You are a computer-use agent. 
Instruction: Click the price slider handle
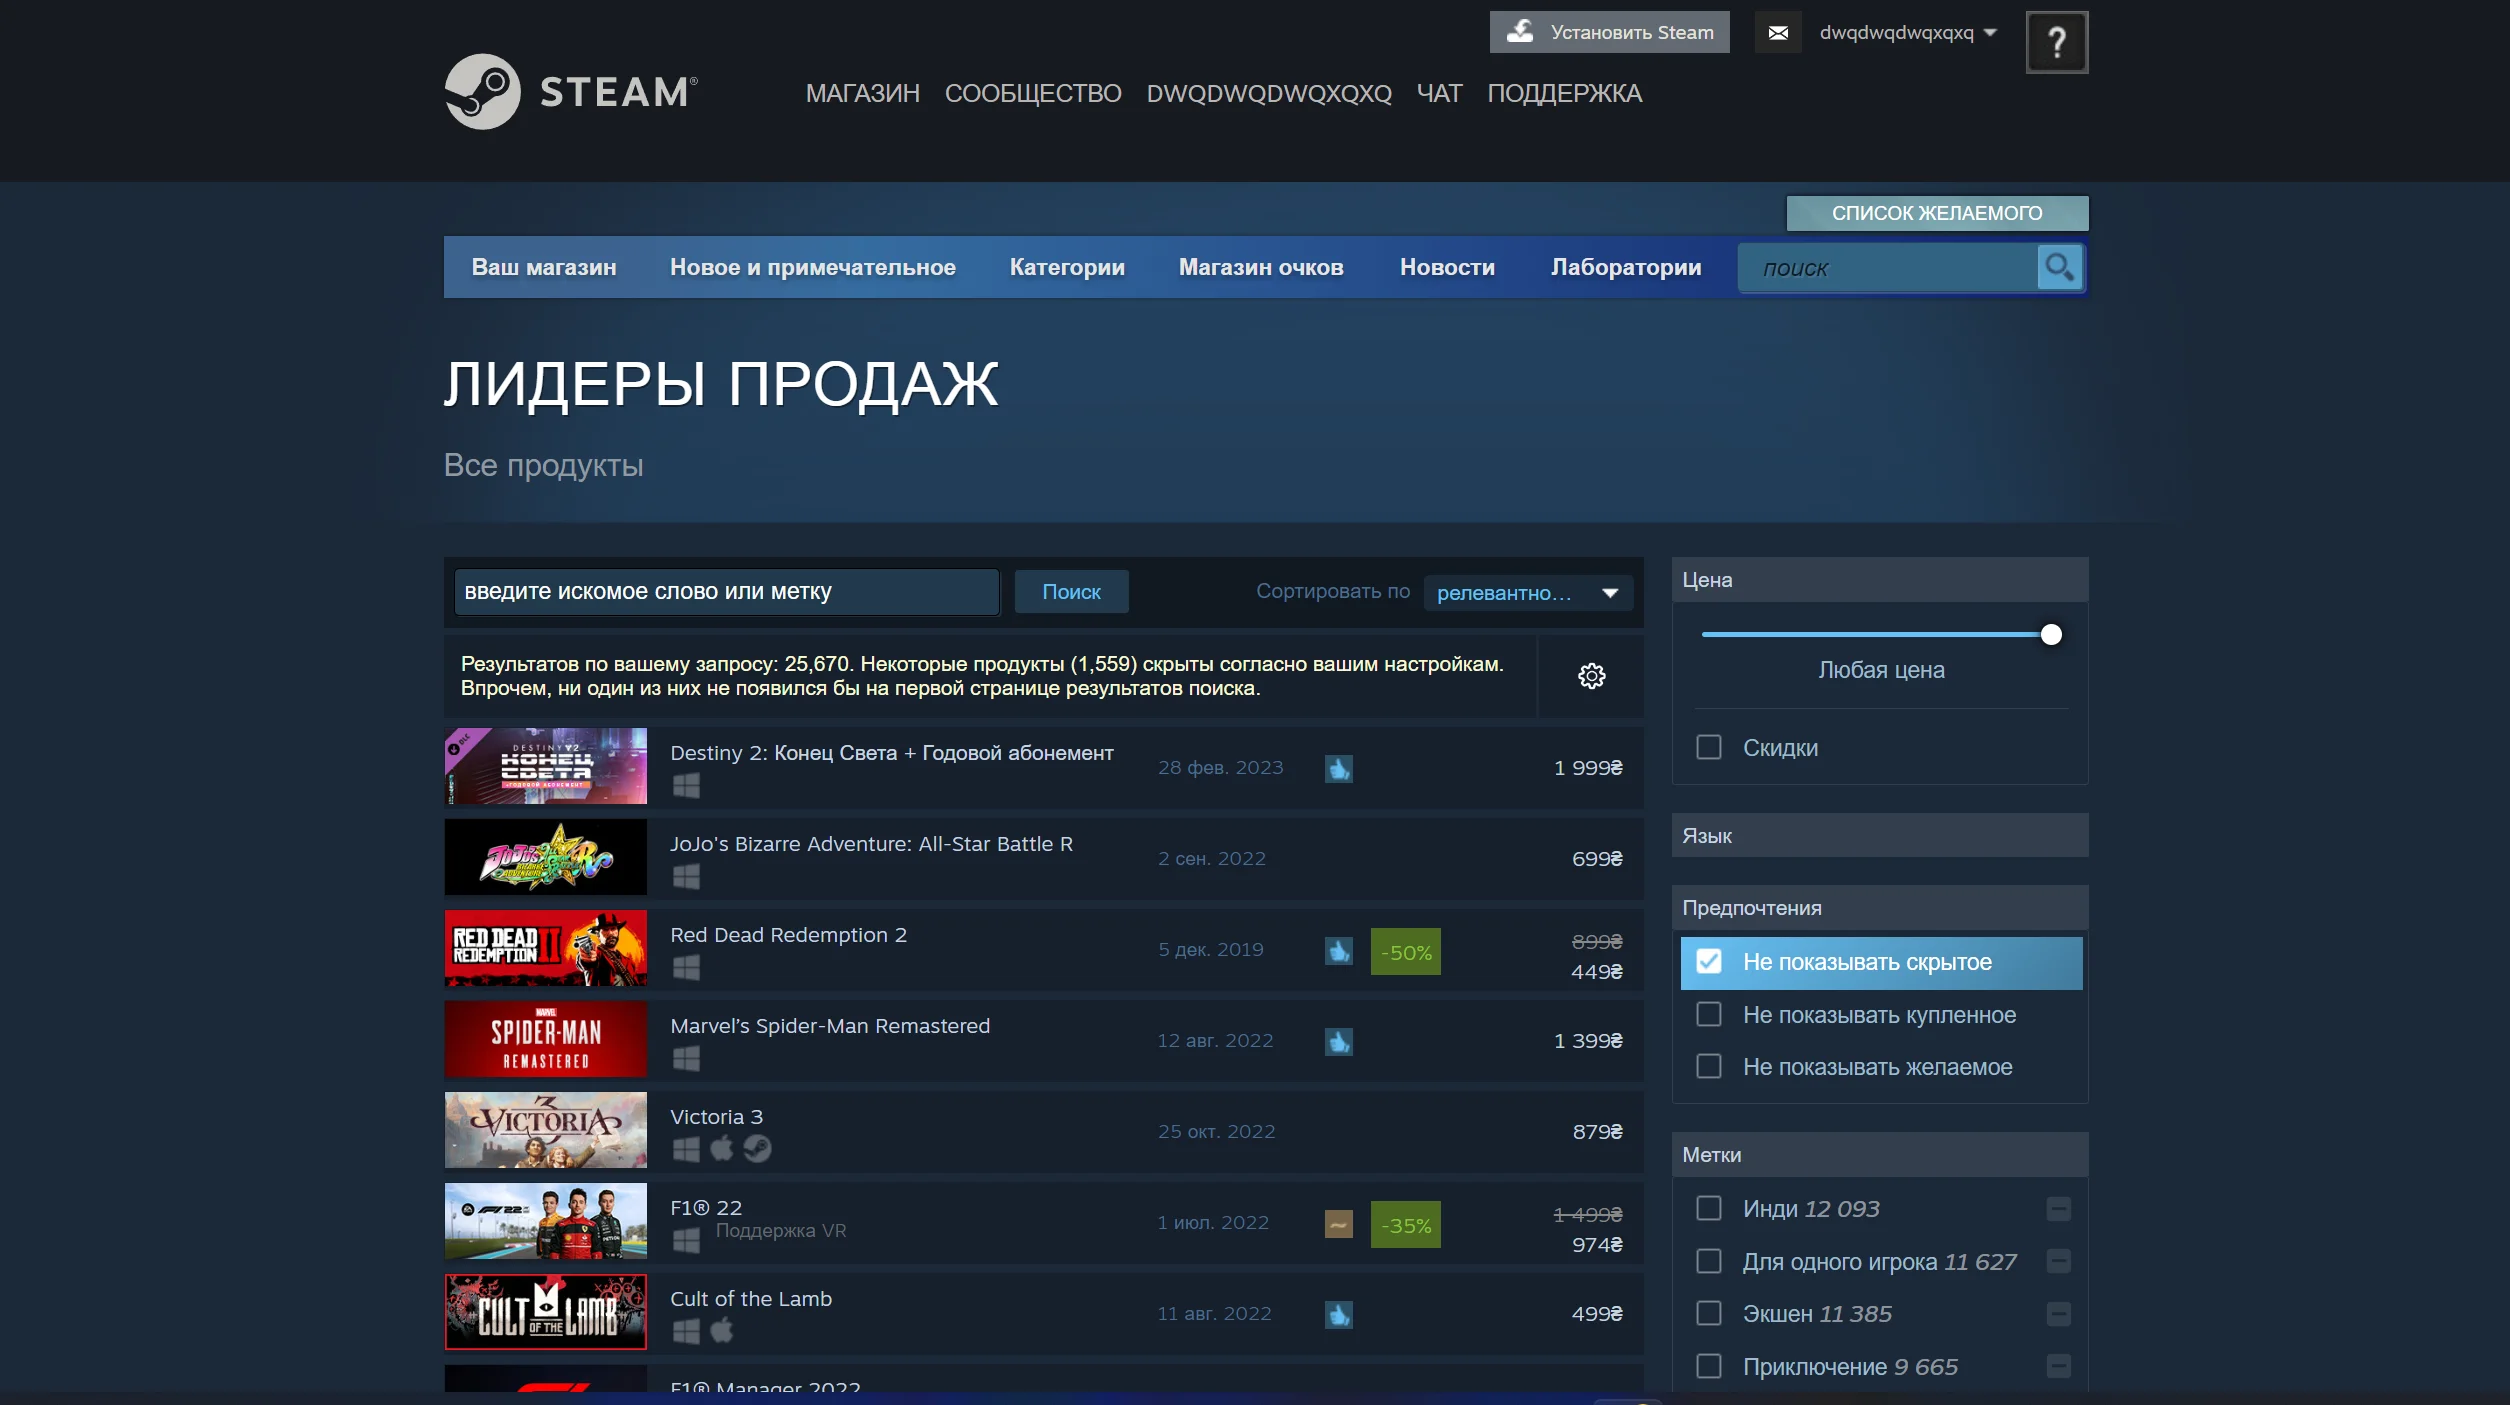(x=2051, y=635)
